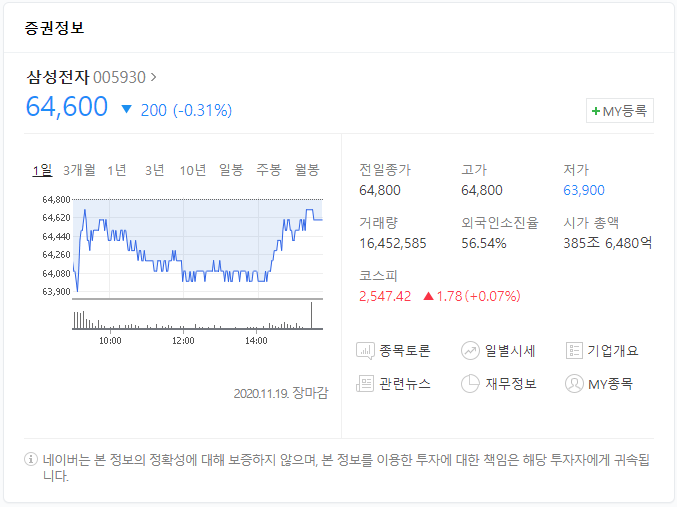Select the 1일 chart tab
Image resolution: width=677 pixels, height=507 pixels.
[42, 170]
